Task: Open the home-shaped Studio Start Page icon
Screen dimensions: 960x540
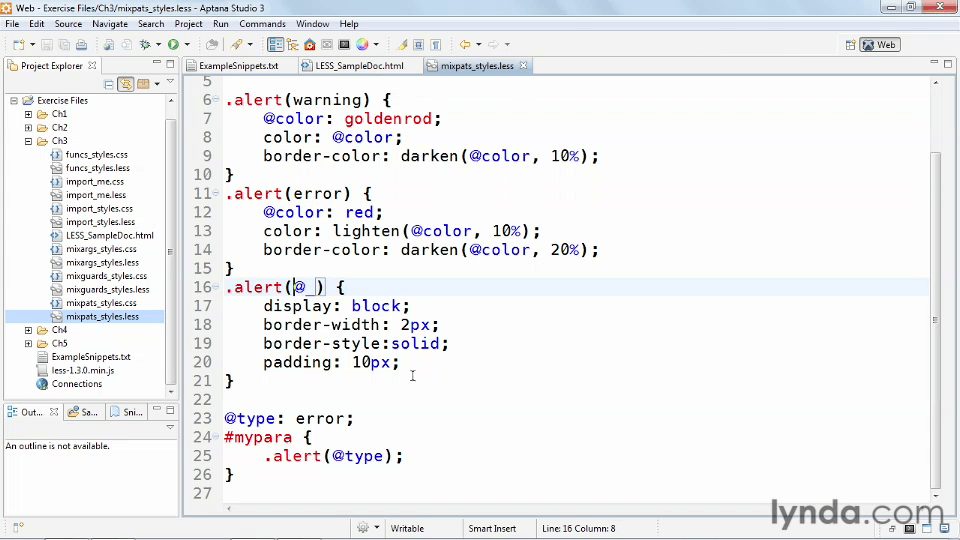Action: point(310,45)
